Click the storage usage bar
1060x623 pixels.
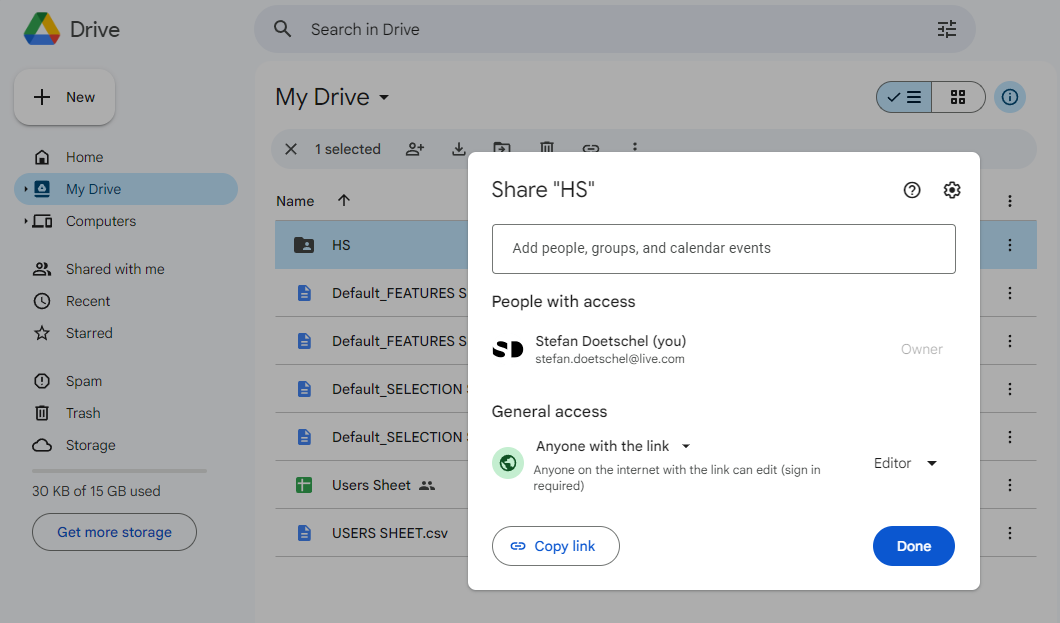[119, 471]
